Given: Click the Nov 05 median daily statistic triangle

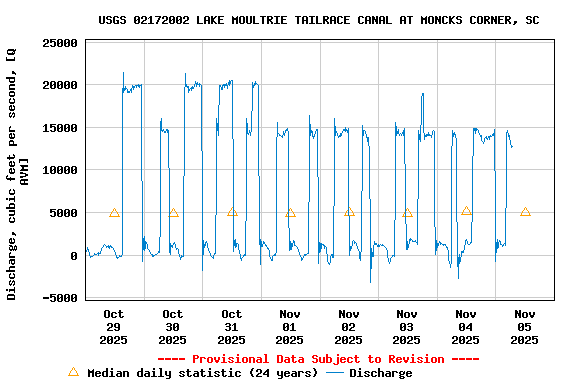Looking at the screenshot, I should 525,212.
